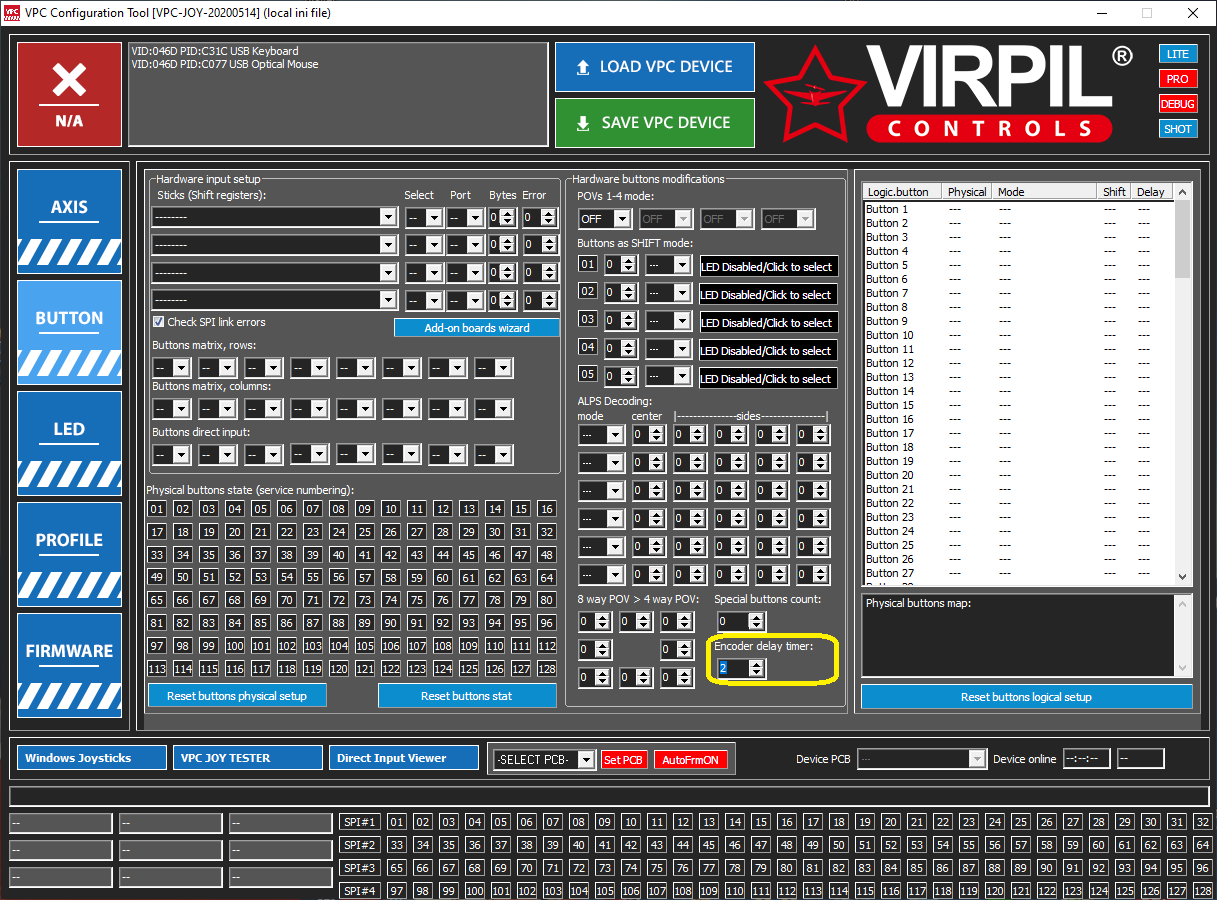Toggle AutoFrmON button
The height and width of the screenshot is (900, 1217).
coord(691,760)
